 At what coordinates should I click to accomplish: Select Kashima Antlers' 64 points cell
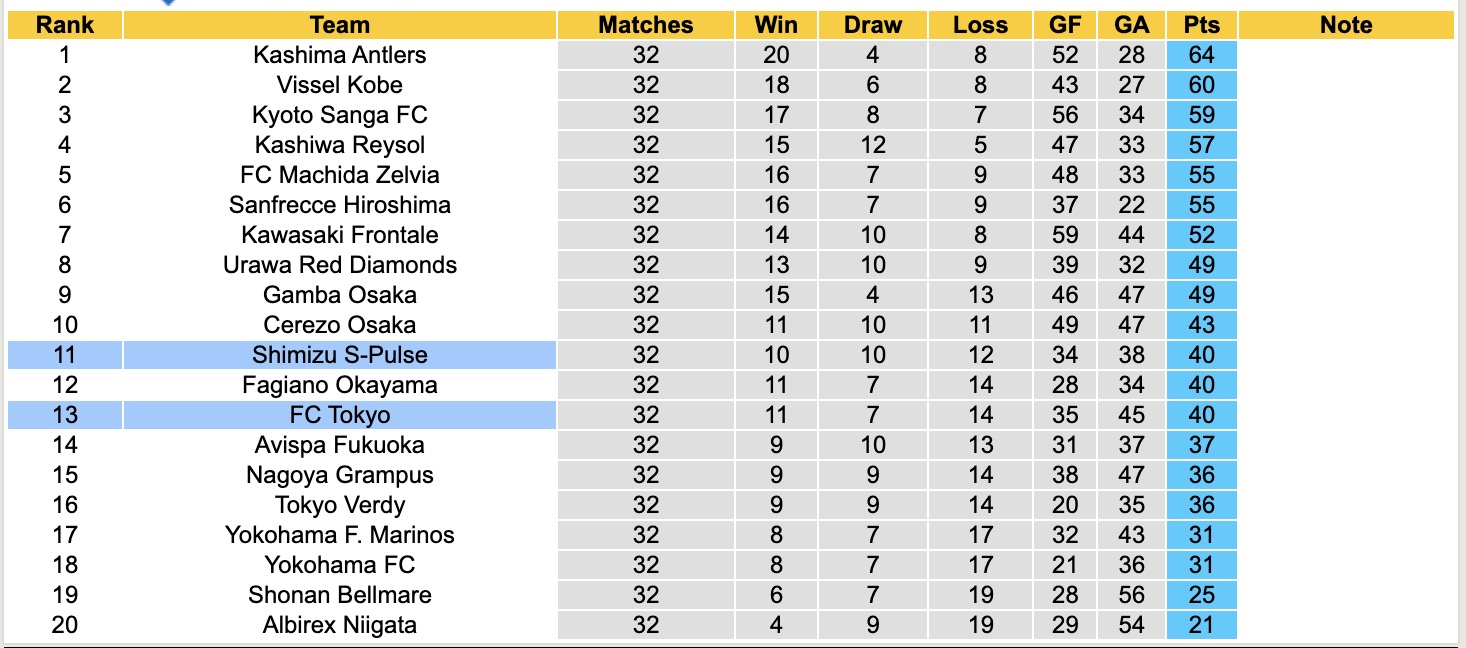[1201, 55]
